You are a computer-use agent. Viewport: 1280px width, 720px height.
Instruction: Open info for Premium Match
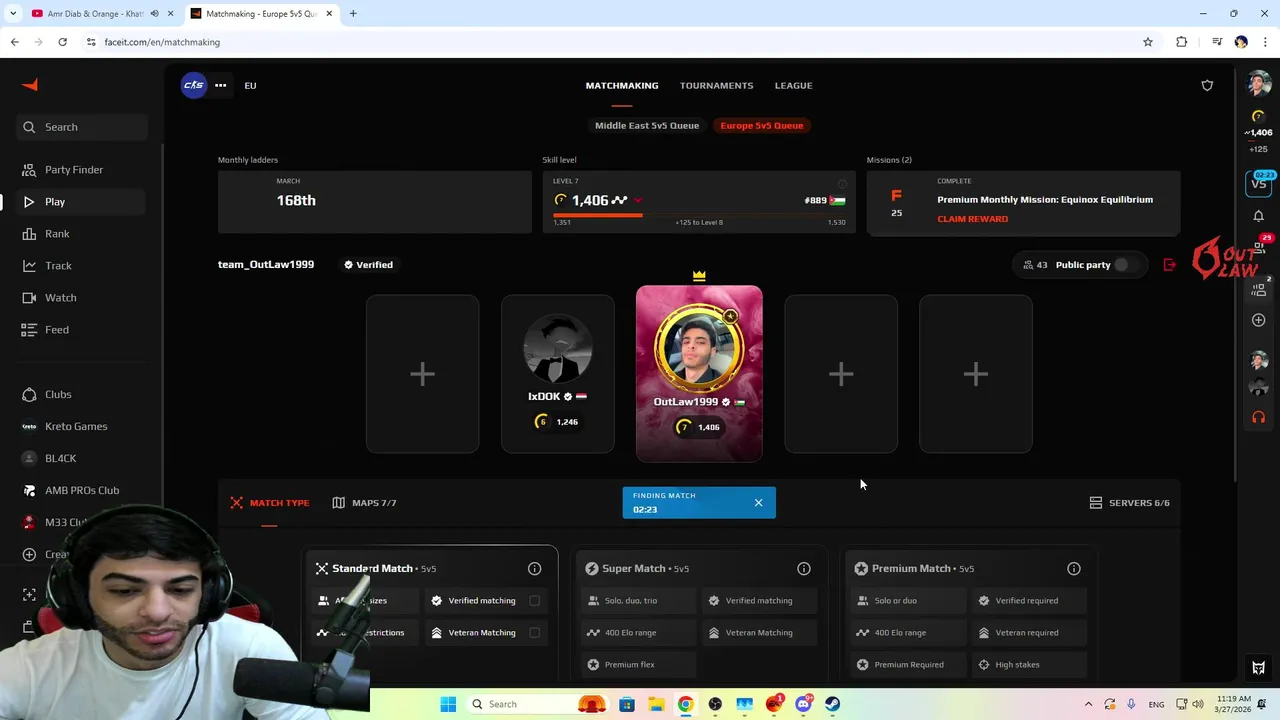(1073, 569)
